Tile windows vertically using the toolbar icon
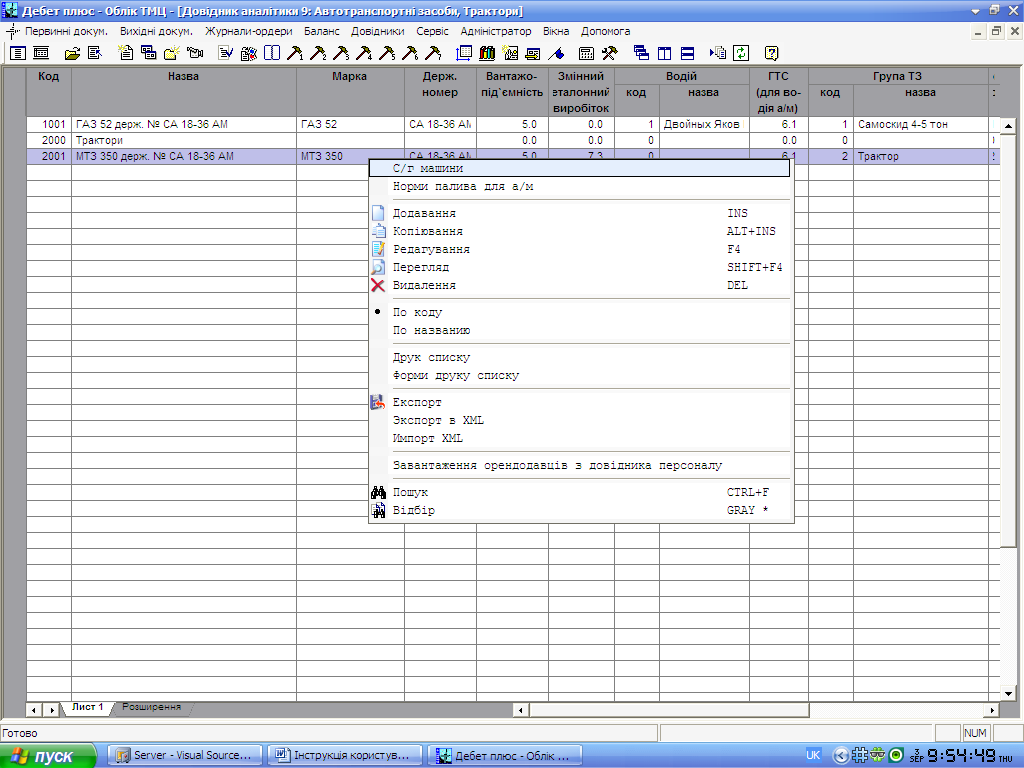The image size is (1024, 768). coord(664,54)
